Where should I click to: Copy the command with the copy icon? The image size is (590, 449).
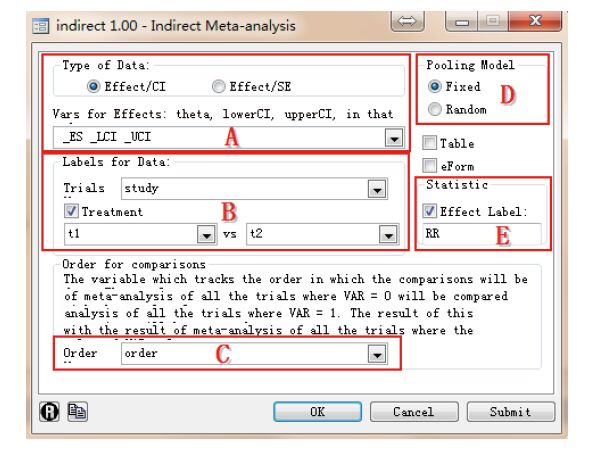(x=78, y=411)
